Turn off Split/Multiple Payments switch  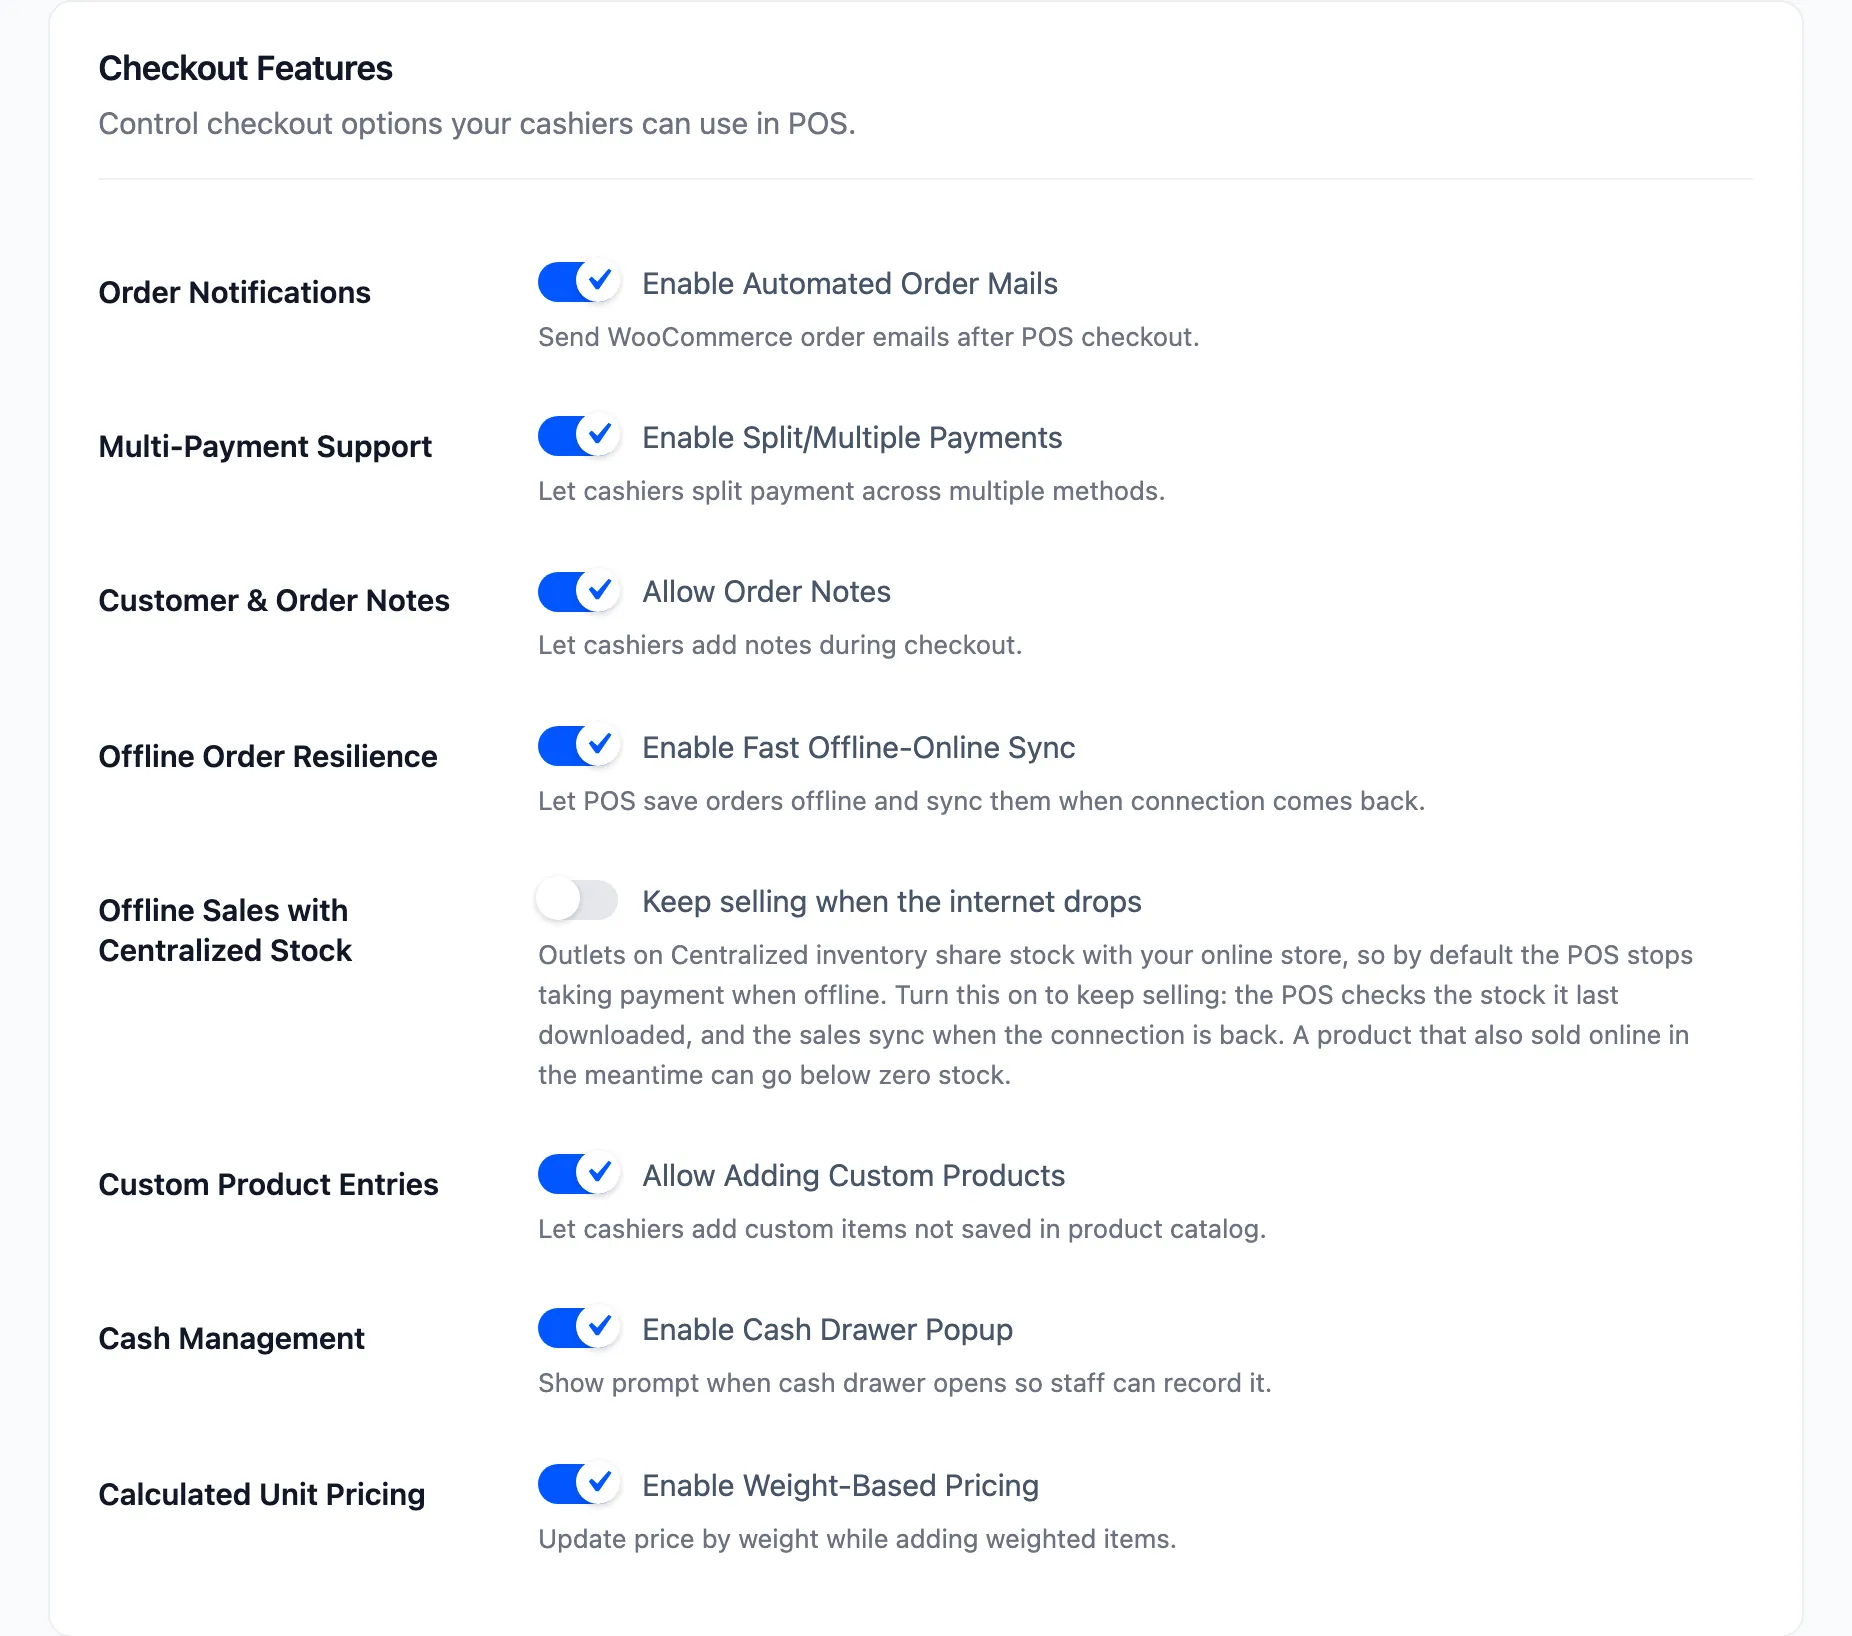point(578,436)
